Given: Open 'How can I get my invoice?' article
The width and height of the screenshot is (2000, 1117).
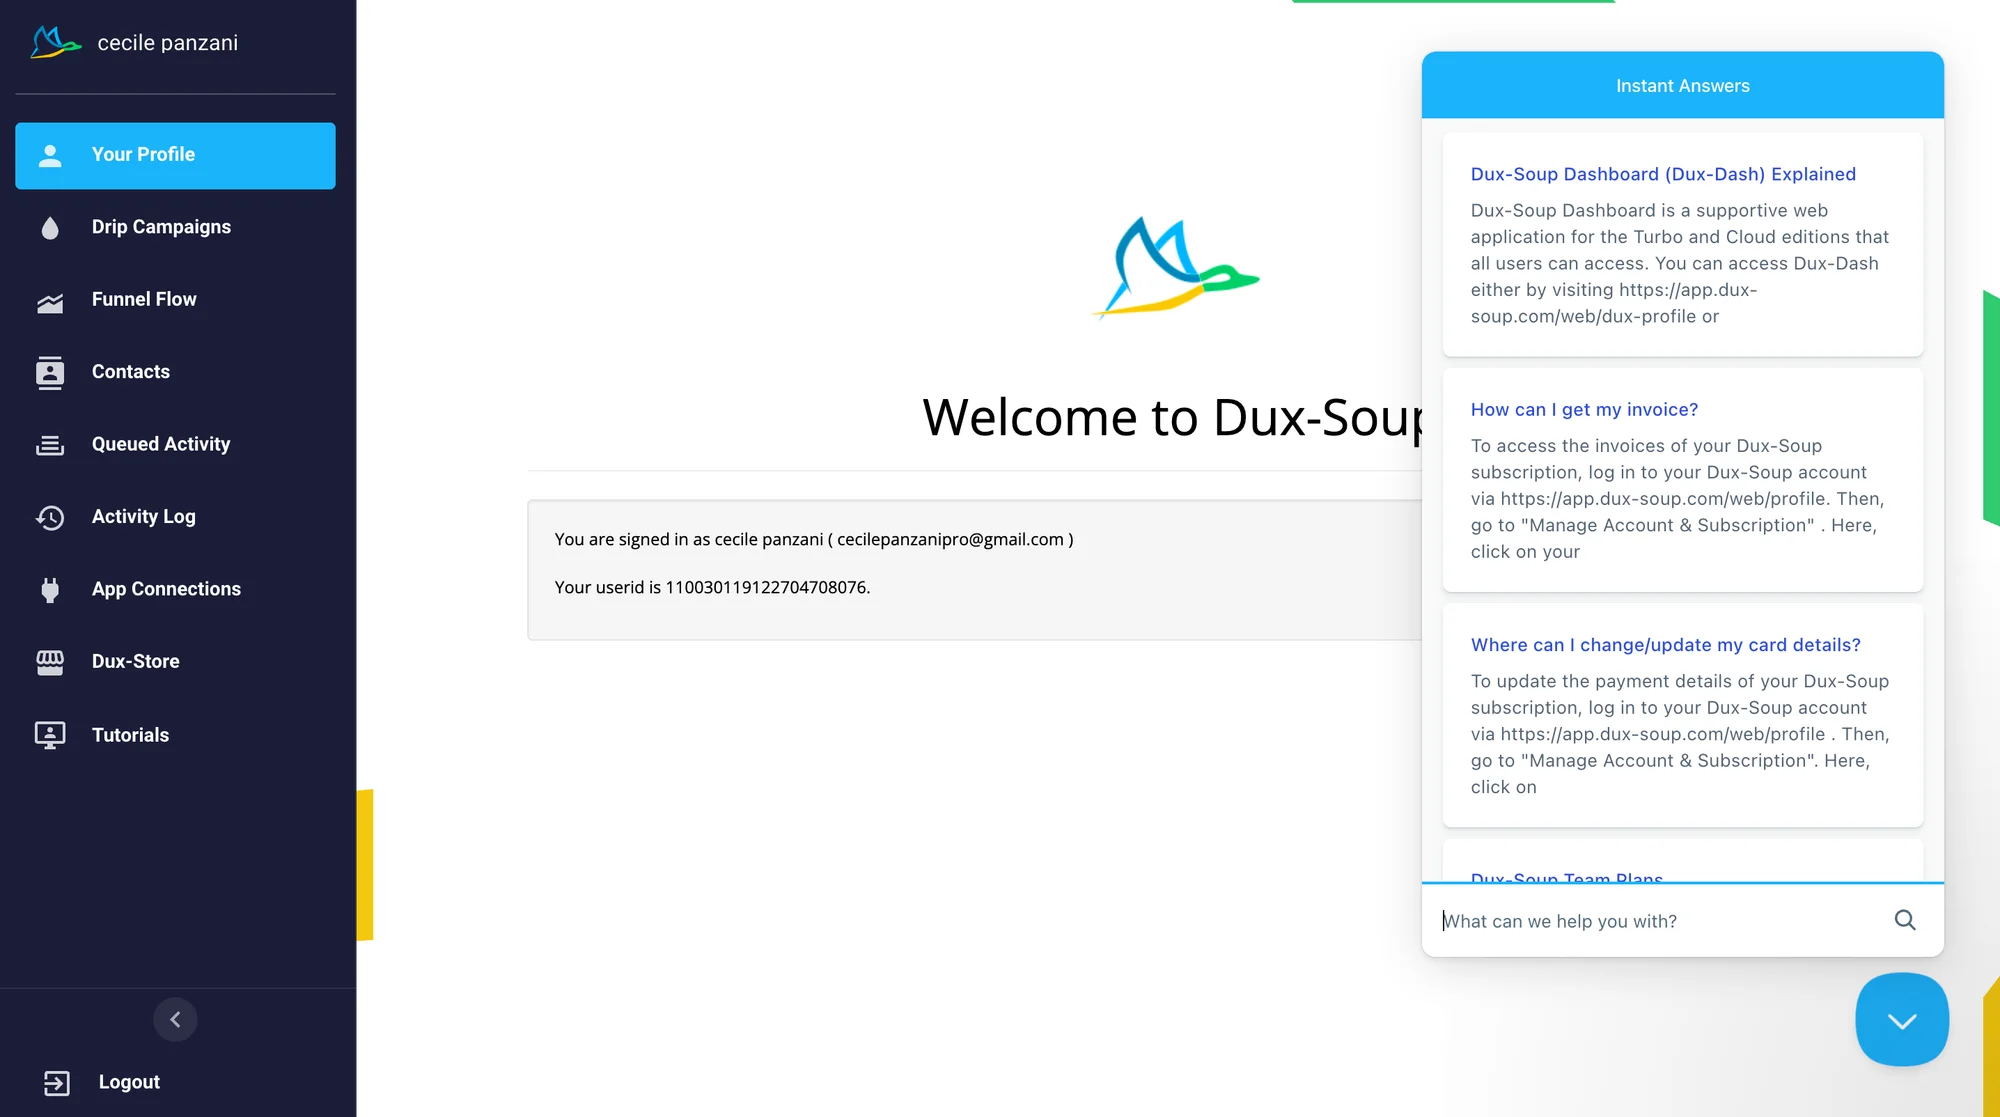Looking at the screenshot, I should (x=1584, y=410).
